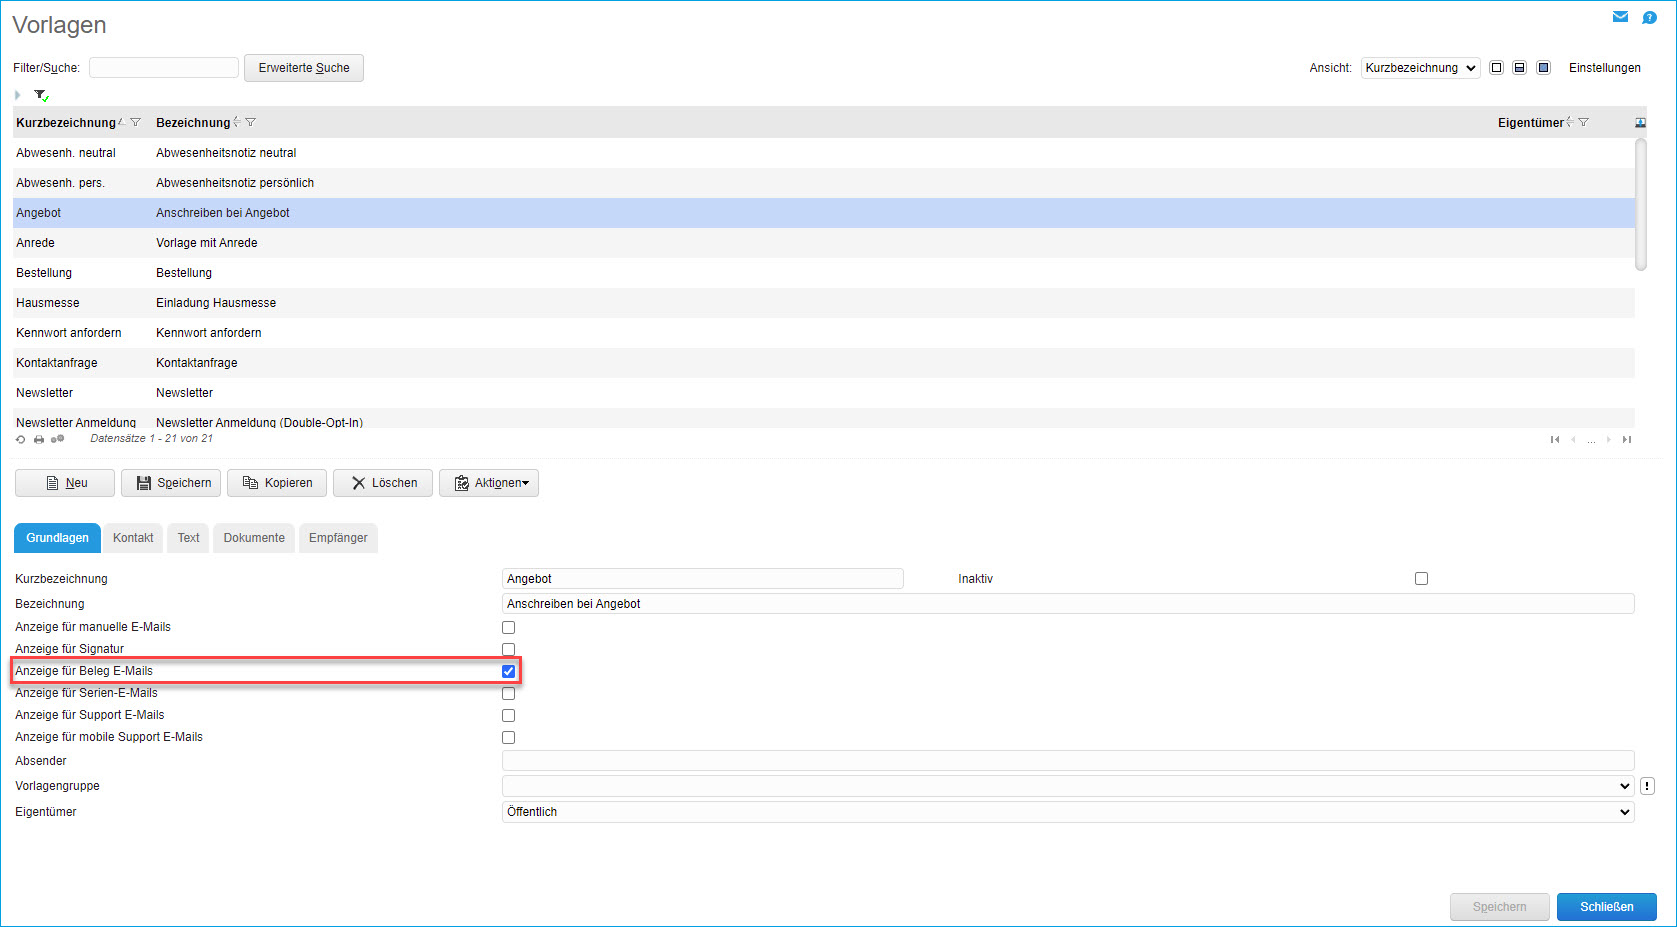This screenshot has width=1677, height=927.
Task: Click the exclamation icon beside Vorlagengruppe
Action: [1647, 786]
